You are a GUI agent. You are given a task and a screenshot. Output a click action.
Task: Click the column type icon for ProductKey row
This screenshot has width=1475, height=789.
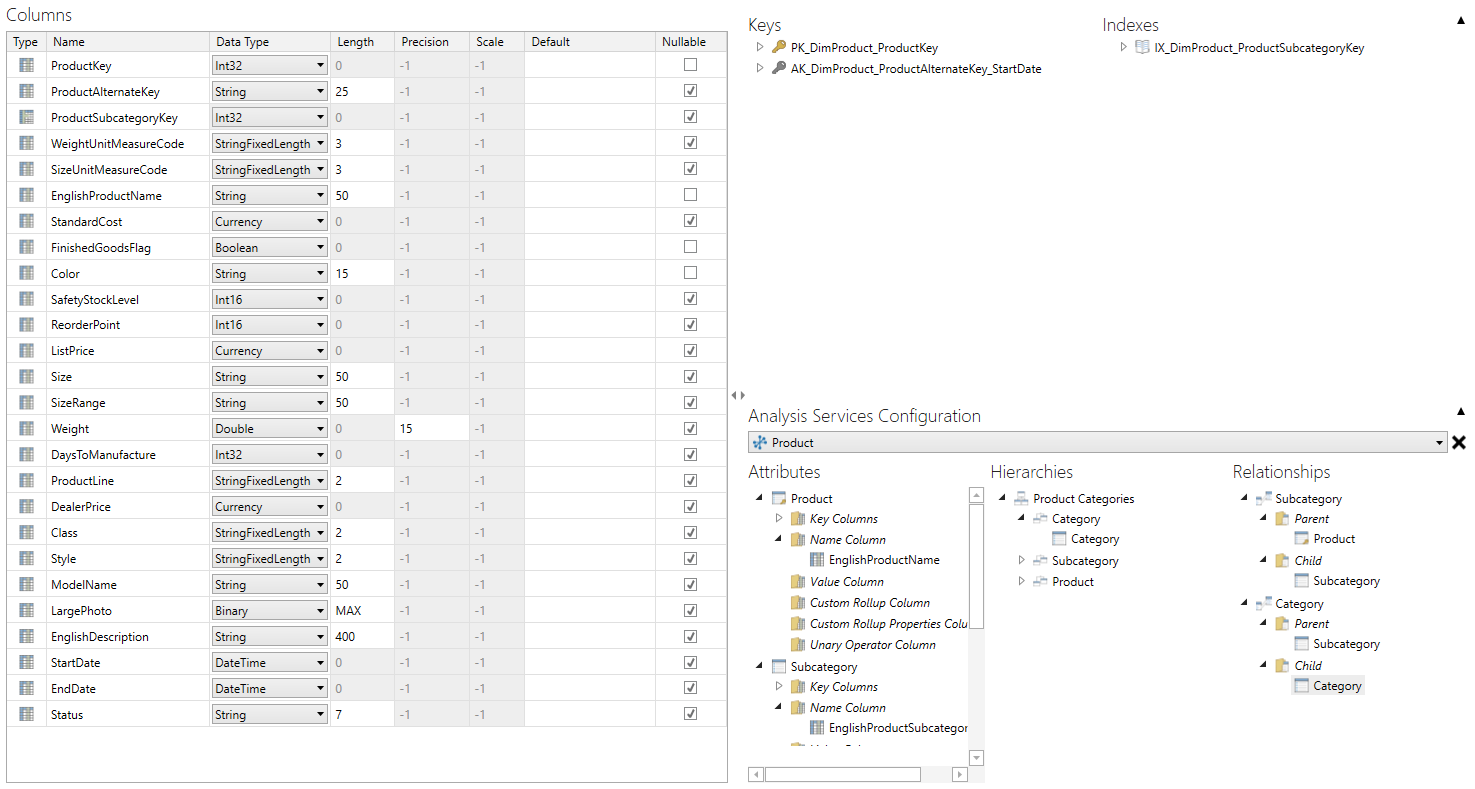pyautogui.click(x=26, y=65)
